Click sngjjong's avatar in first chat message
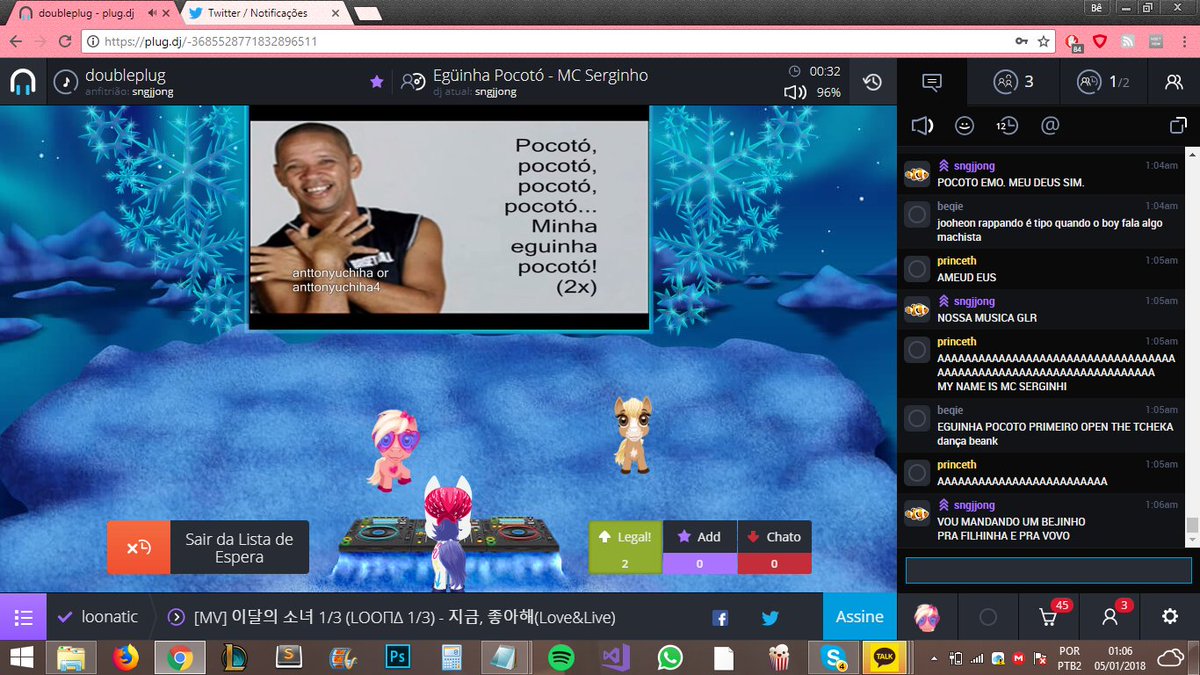This screenshot has height=675, width=1200. [x=917, y=174]
